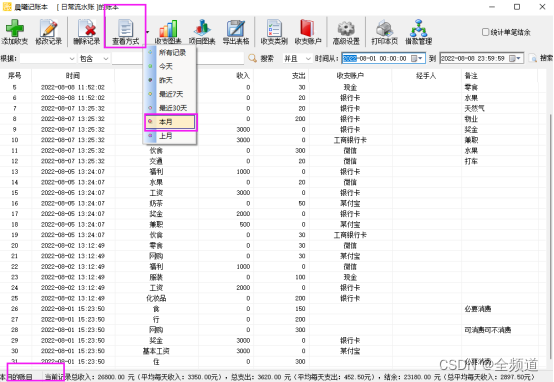Click the app logo in the title bar
Viewport: 554px width, 382px height.
coord(7,7)
